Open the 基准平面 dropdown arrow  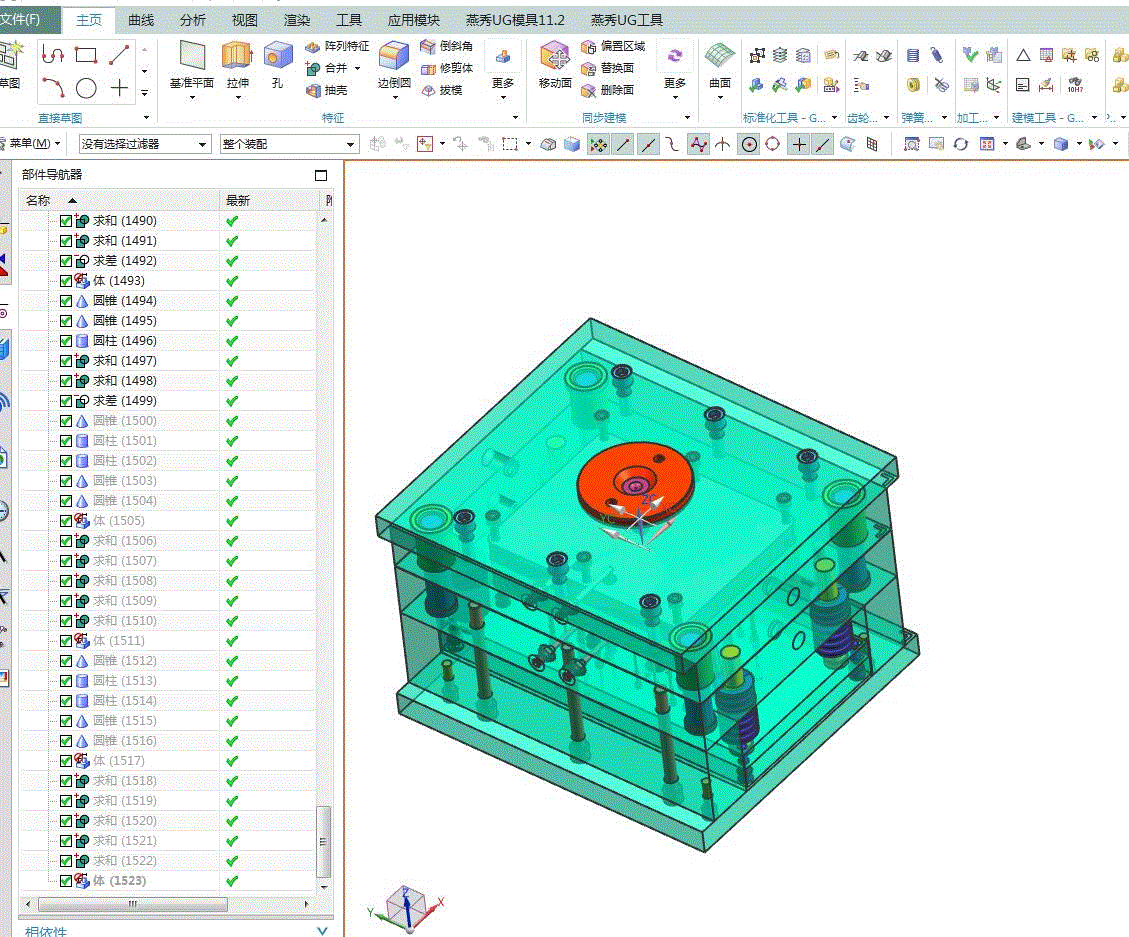192,97
